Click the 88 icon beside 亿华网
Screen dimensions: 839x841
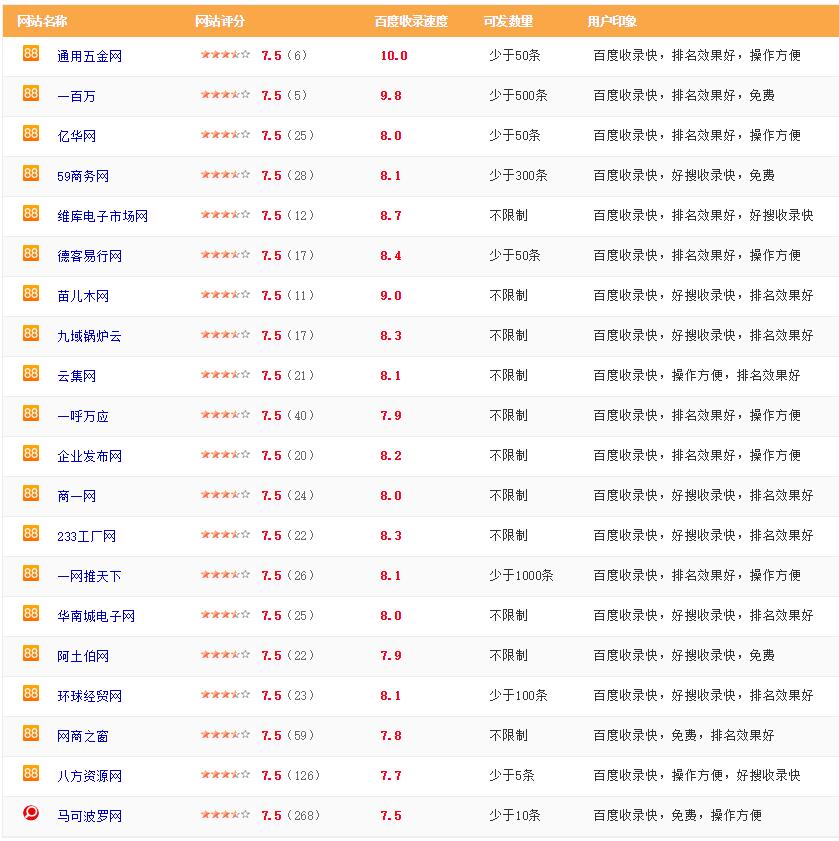pyautogui.click(x=31, y=133)
